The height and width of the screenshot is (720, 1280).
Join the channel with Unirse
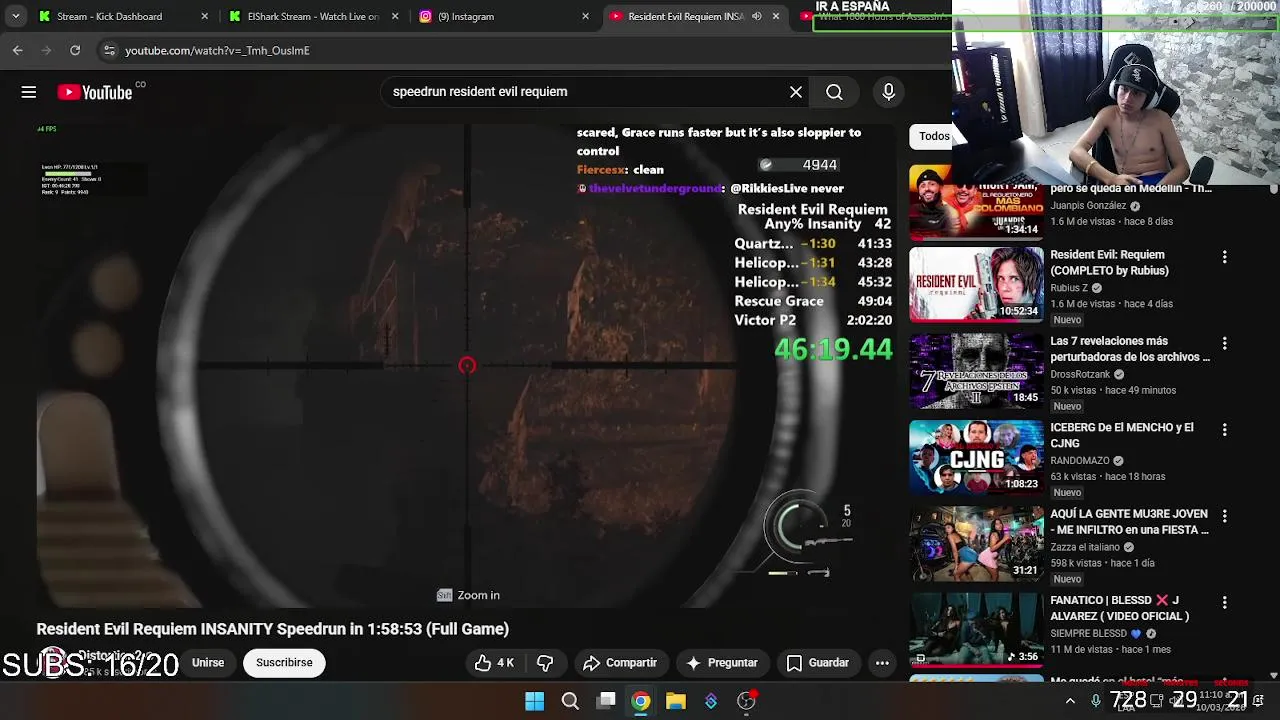[x=208, y=663]
